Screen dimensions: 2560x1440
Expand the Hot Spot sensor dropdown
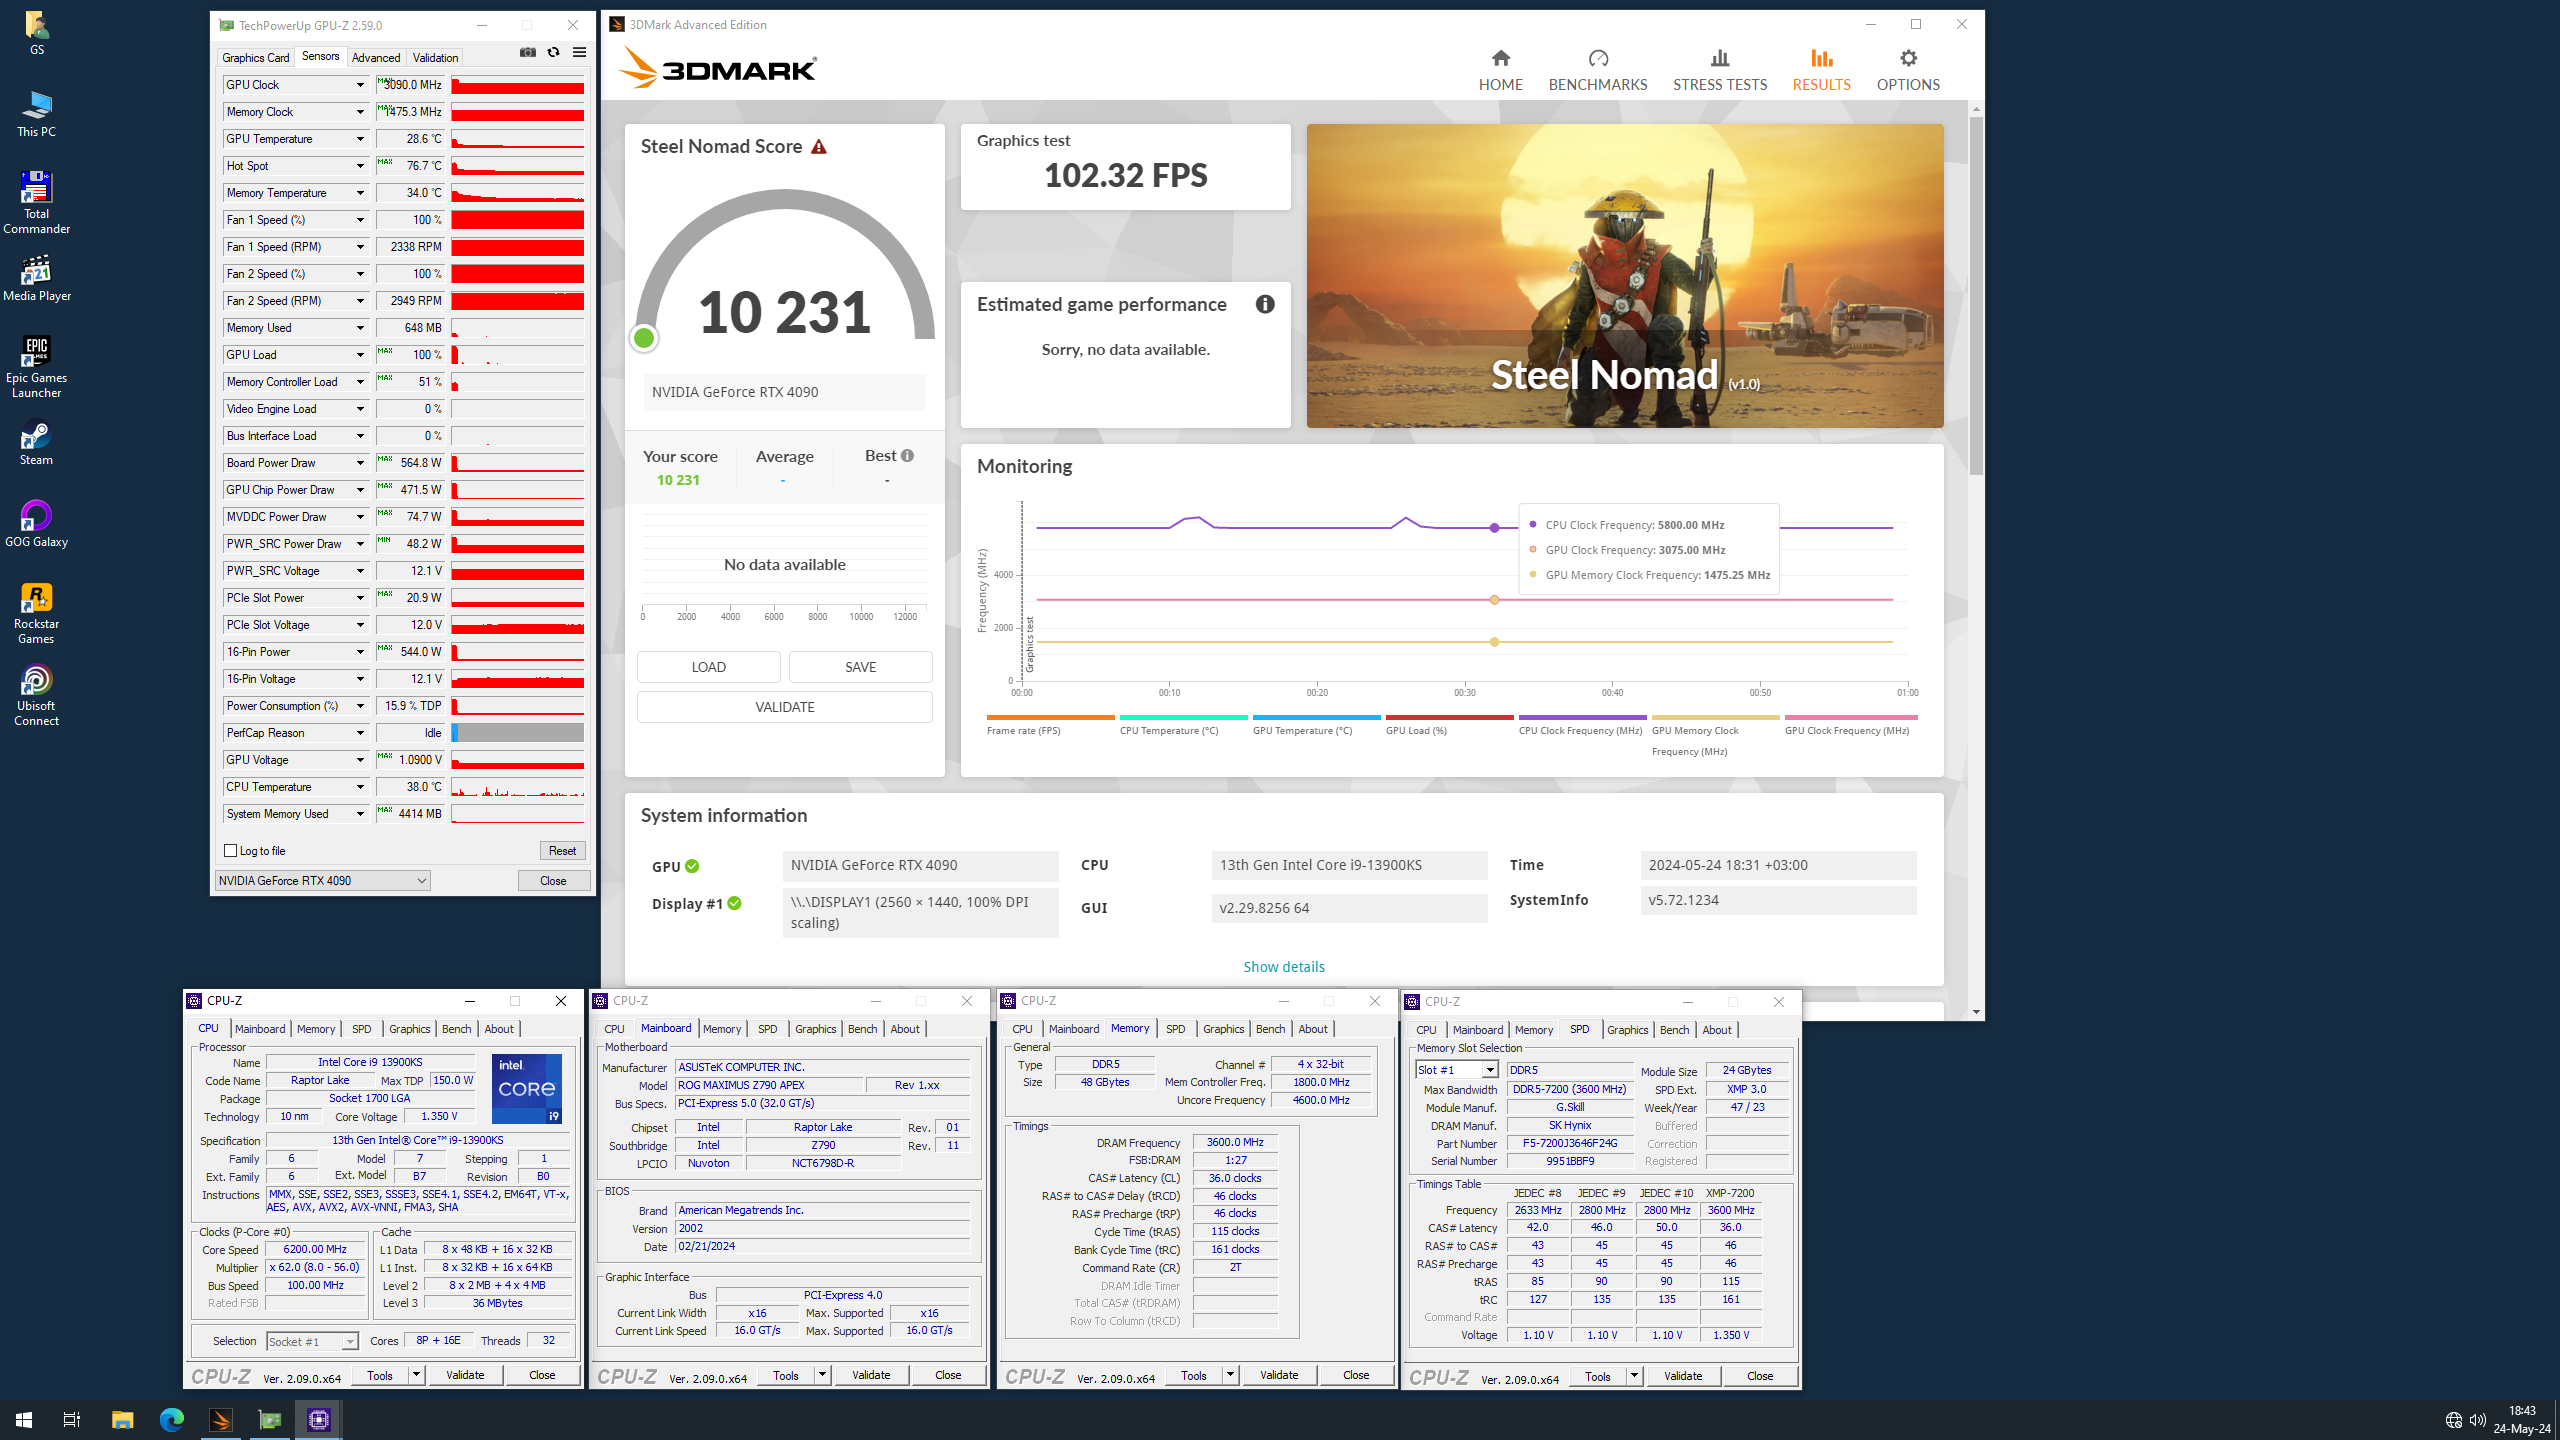(360, 166)
